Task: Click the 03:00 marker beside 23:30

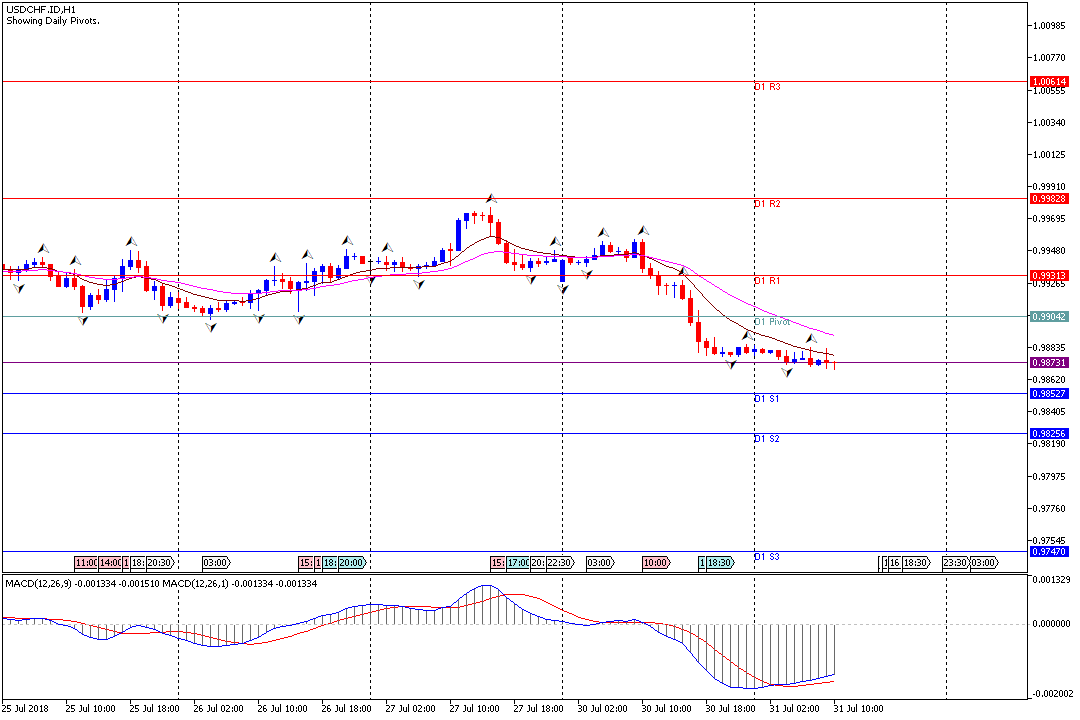Action: click(984, 563)
